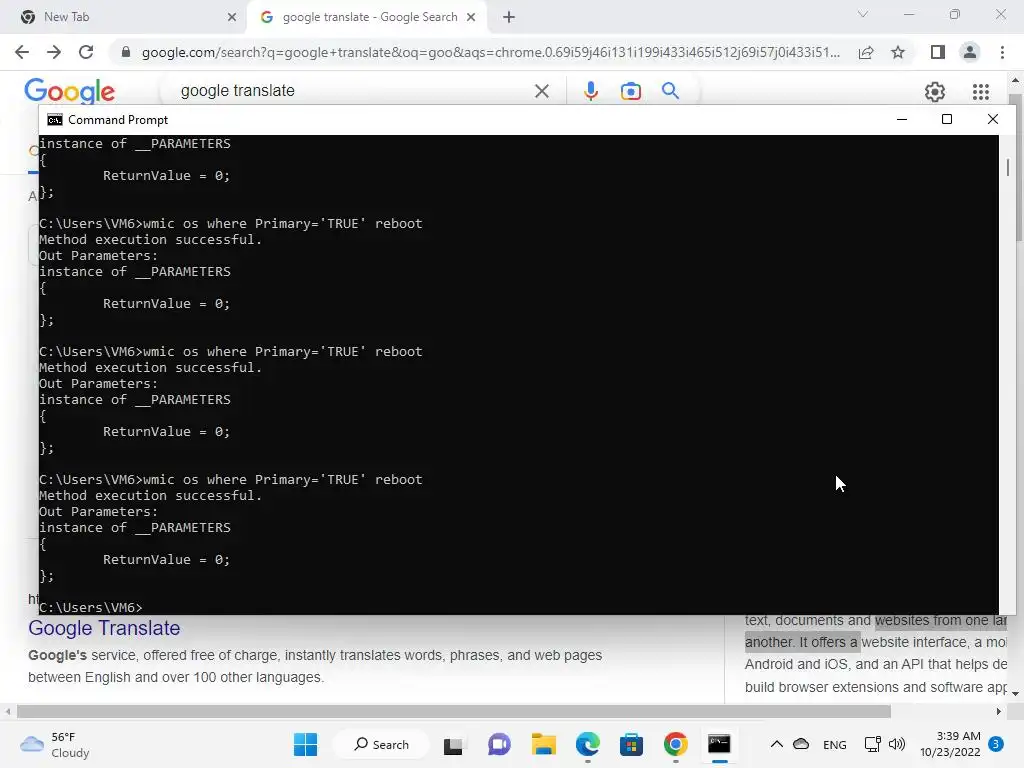This screenshot has width=1024, height=768.
Task: Open weather widget showing 56°F Cloudy
Action: pyautogui.click(x=55, y=744)
